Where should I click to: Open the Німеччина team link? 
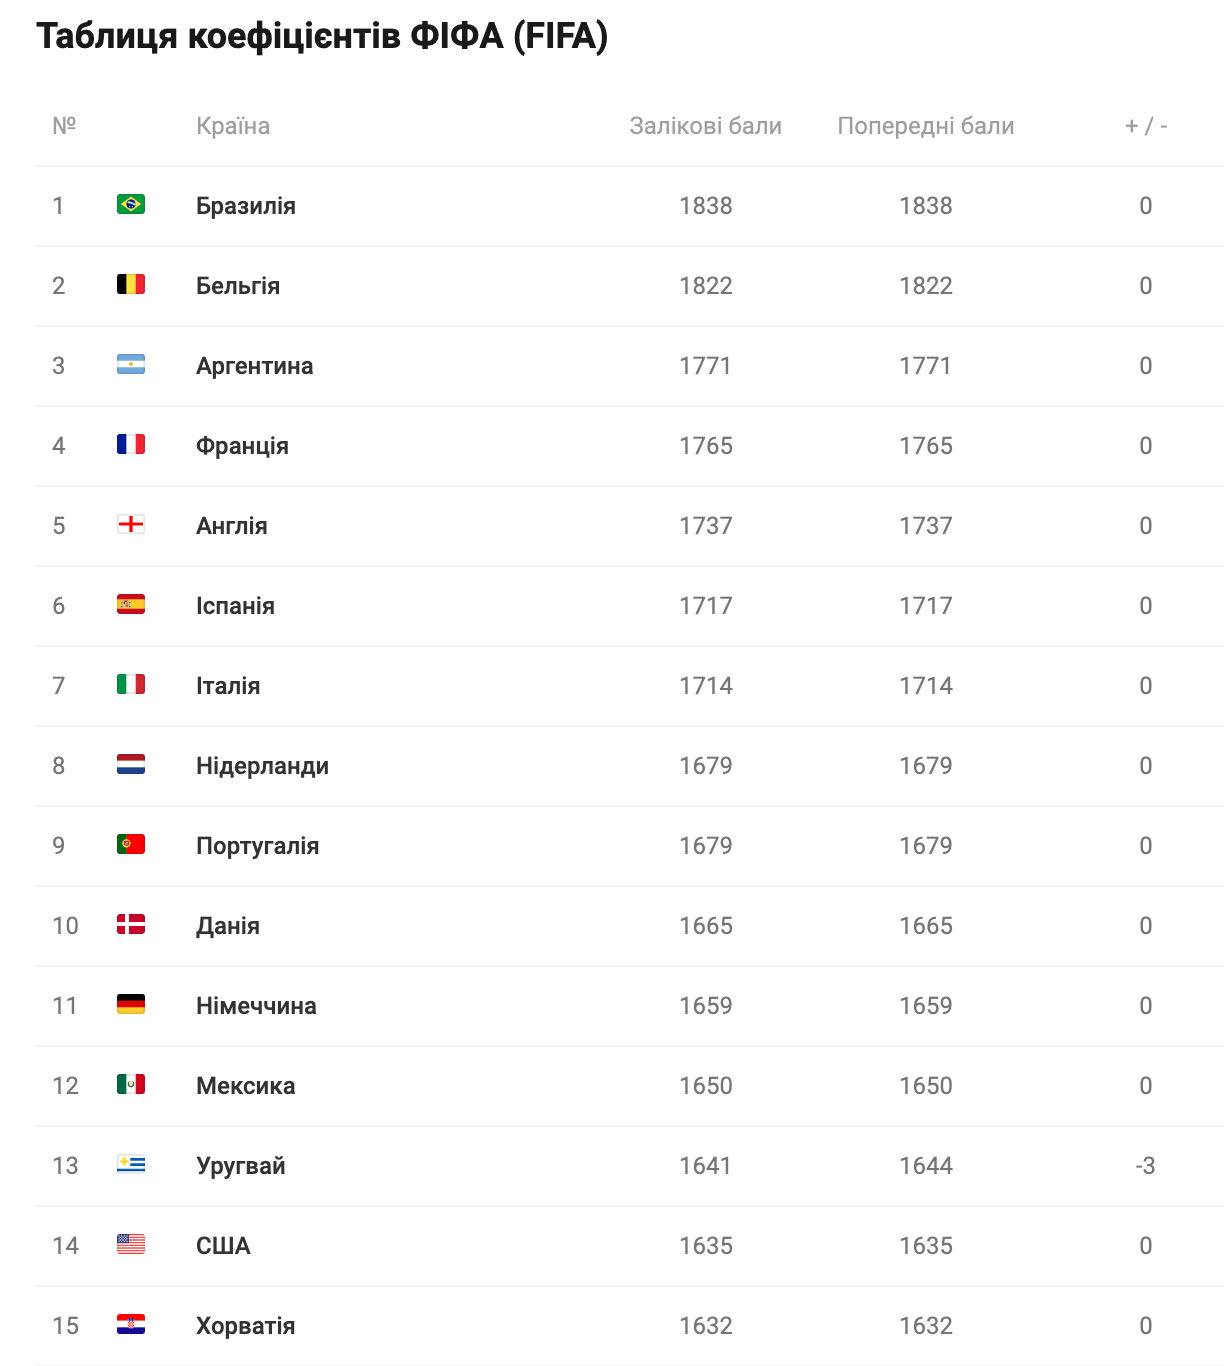[x=256, y=1006]
